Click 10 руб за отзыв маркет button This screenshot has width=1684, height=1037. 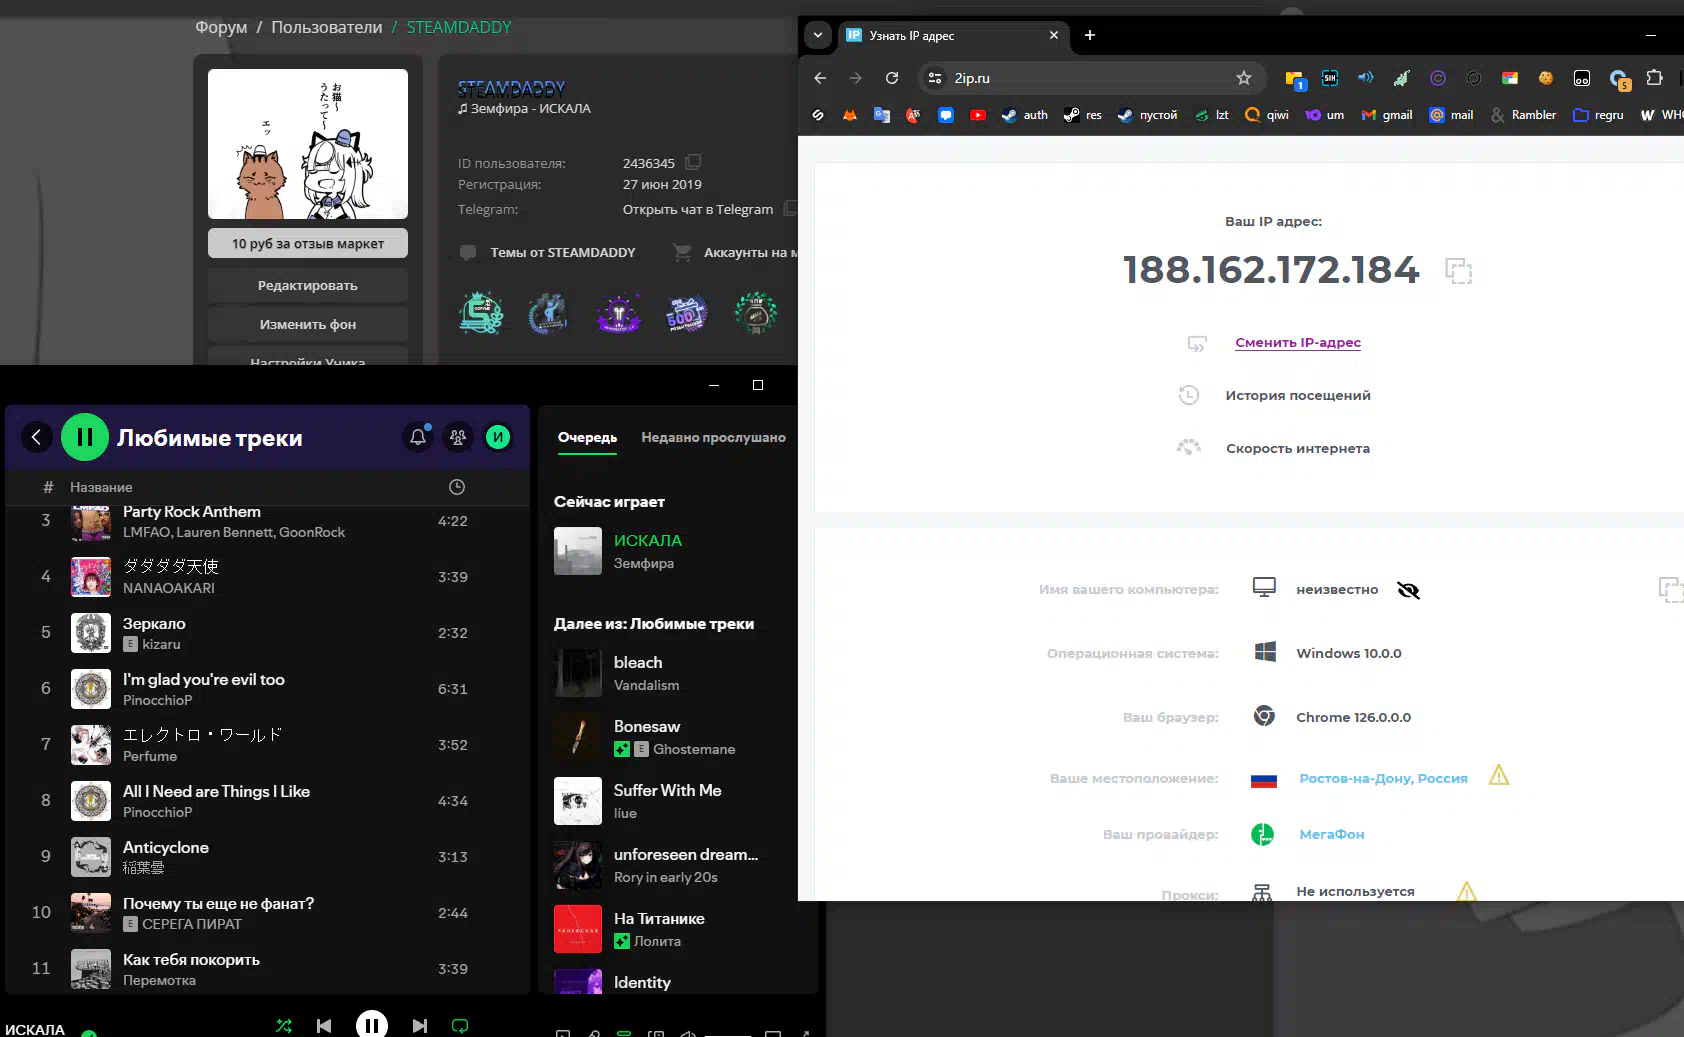308,243
